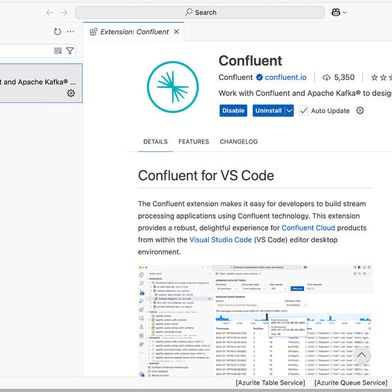Expand the Copilot dropdown chevron

tap(345, 13)
